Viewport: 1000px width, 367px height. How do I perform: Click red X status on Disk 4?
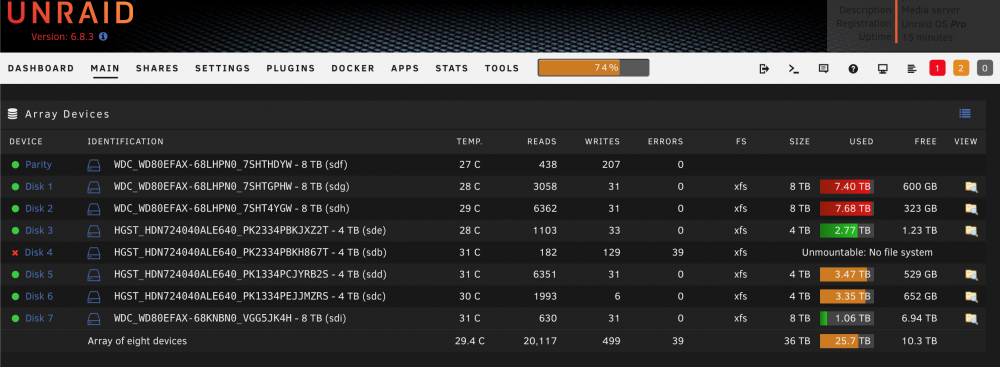pyautogui.click(x=15, y=253)
